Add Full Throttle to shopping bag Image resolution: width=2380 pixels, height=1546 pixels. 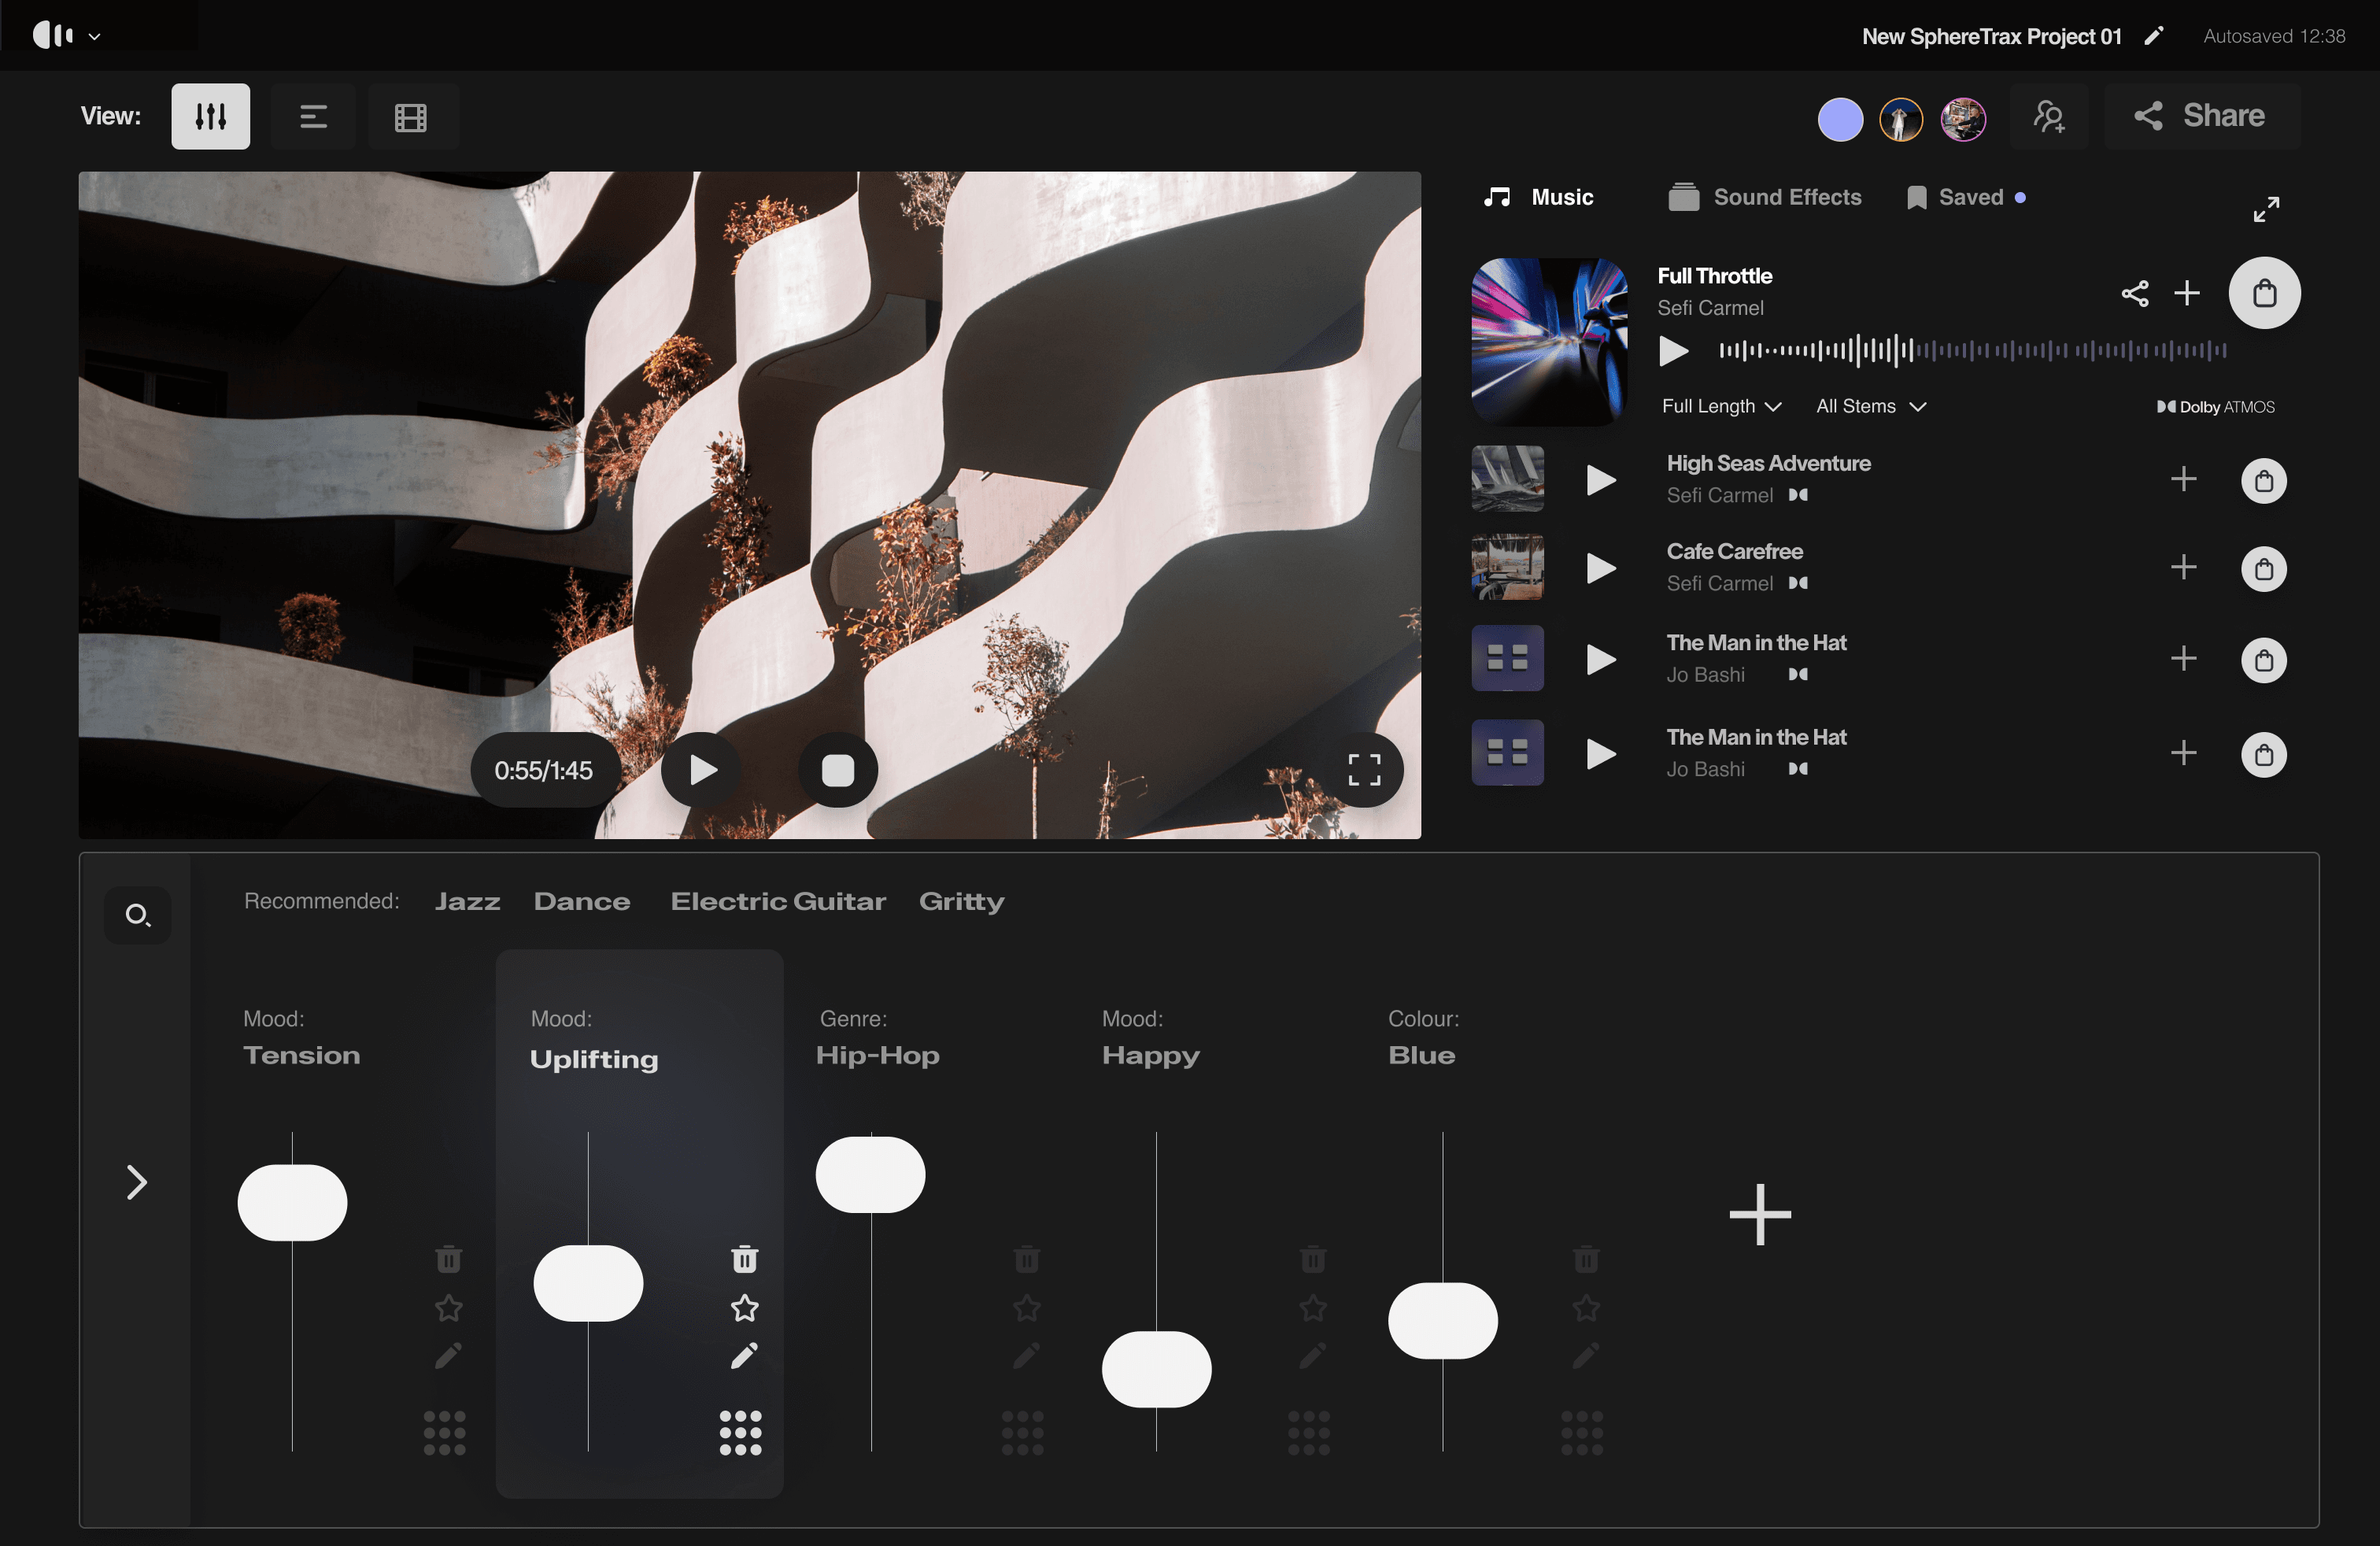click(2264, 293)
